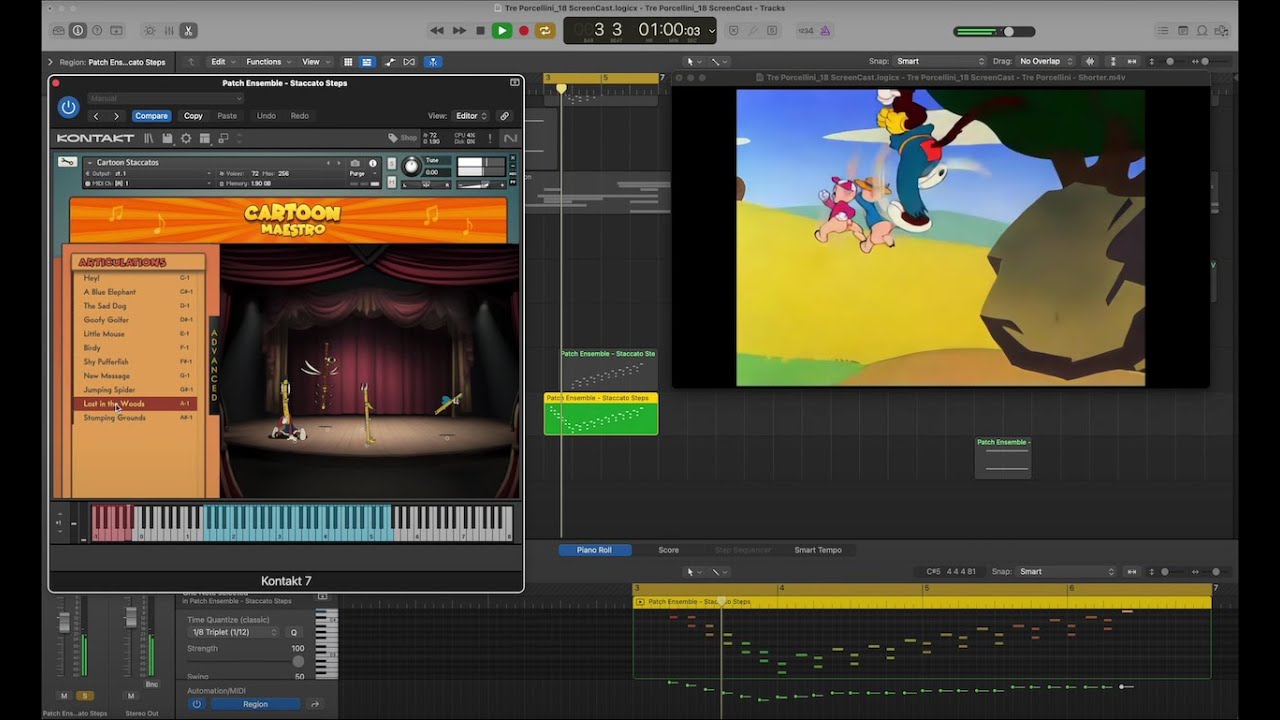Screen dimensions: 1280x720
Task: Switch to the Score tab
Action: (x=669, y=550)
